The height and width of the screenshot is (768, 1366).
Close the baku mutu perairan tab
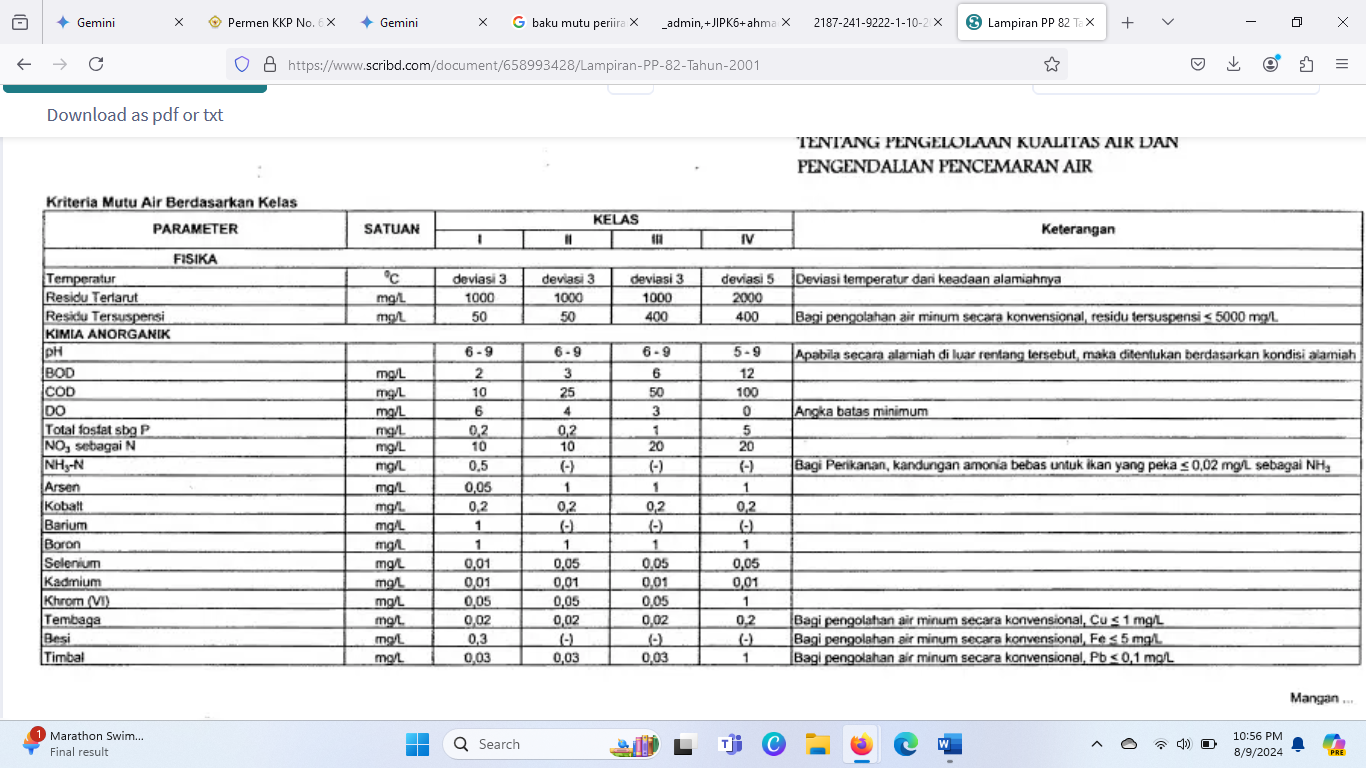pos(634,22)
